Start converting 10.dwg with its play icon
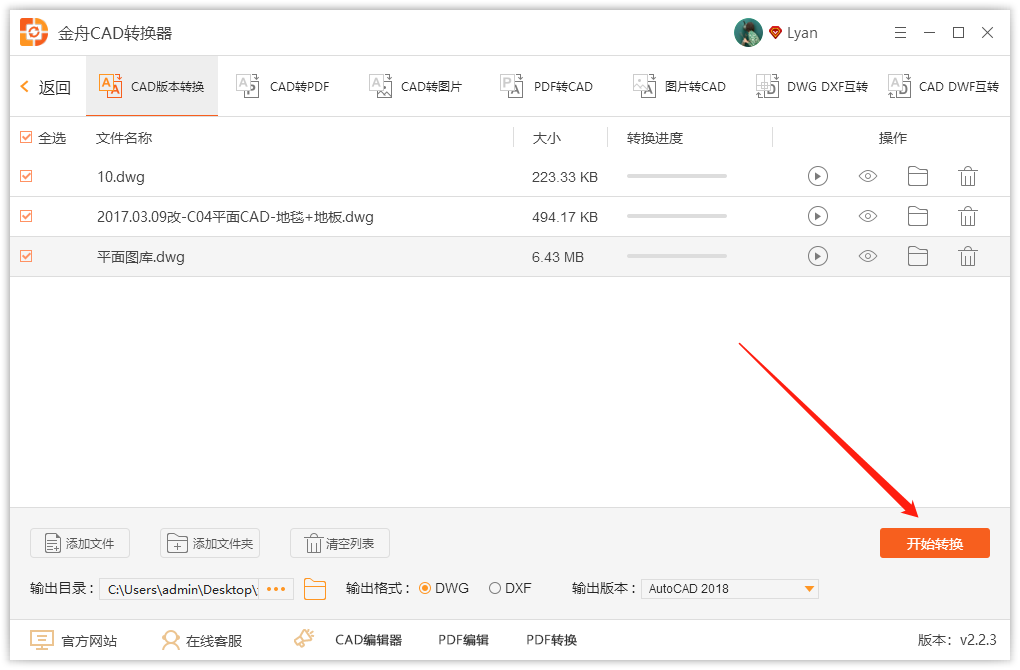The image size is (1020, 670). coord(817,176)
